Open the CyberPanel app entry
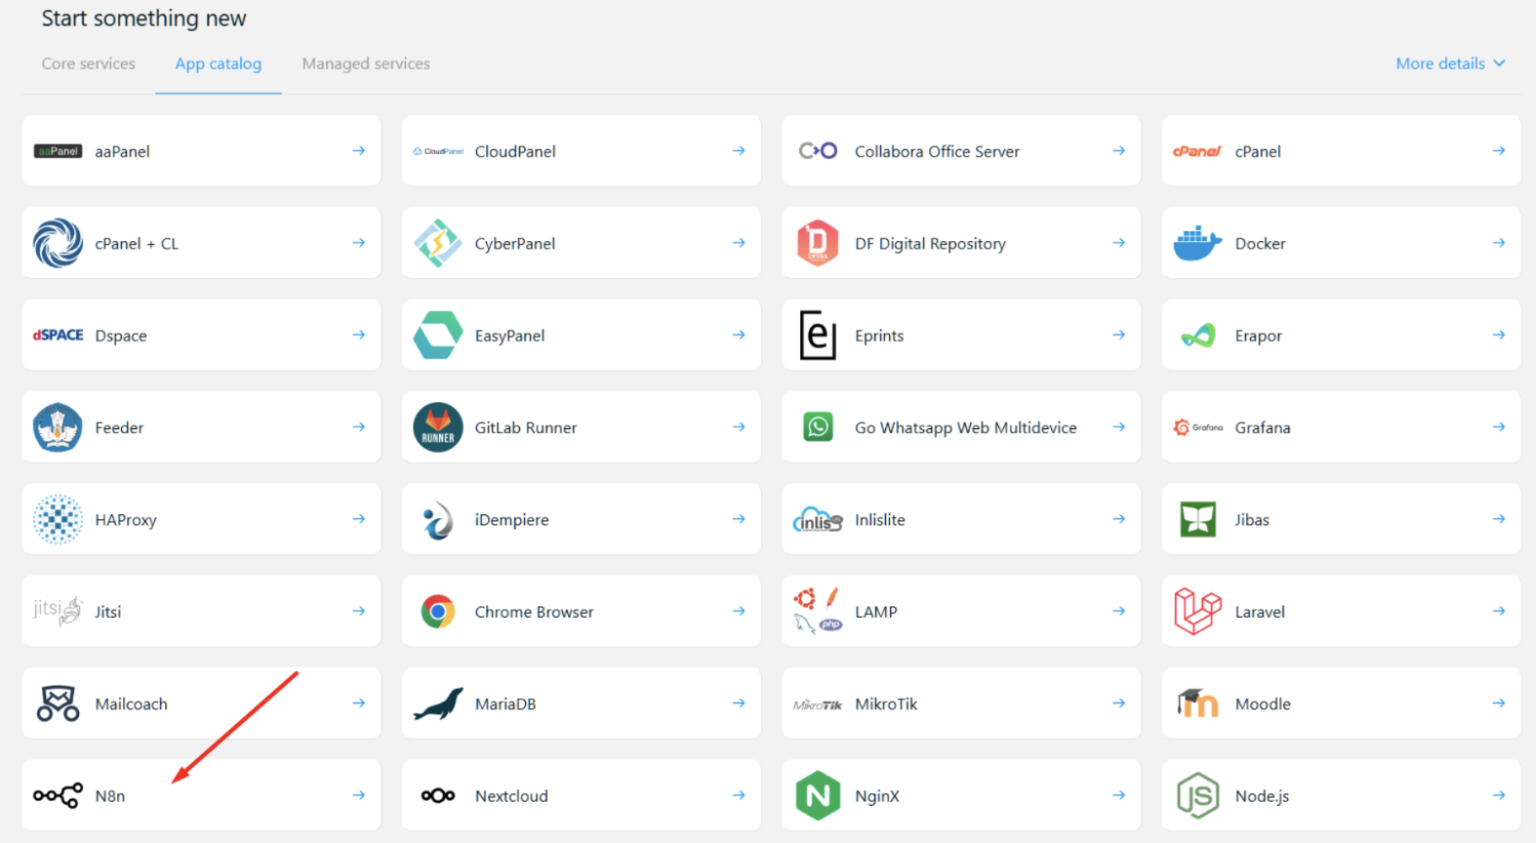 tap(580, 242)
